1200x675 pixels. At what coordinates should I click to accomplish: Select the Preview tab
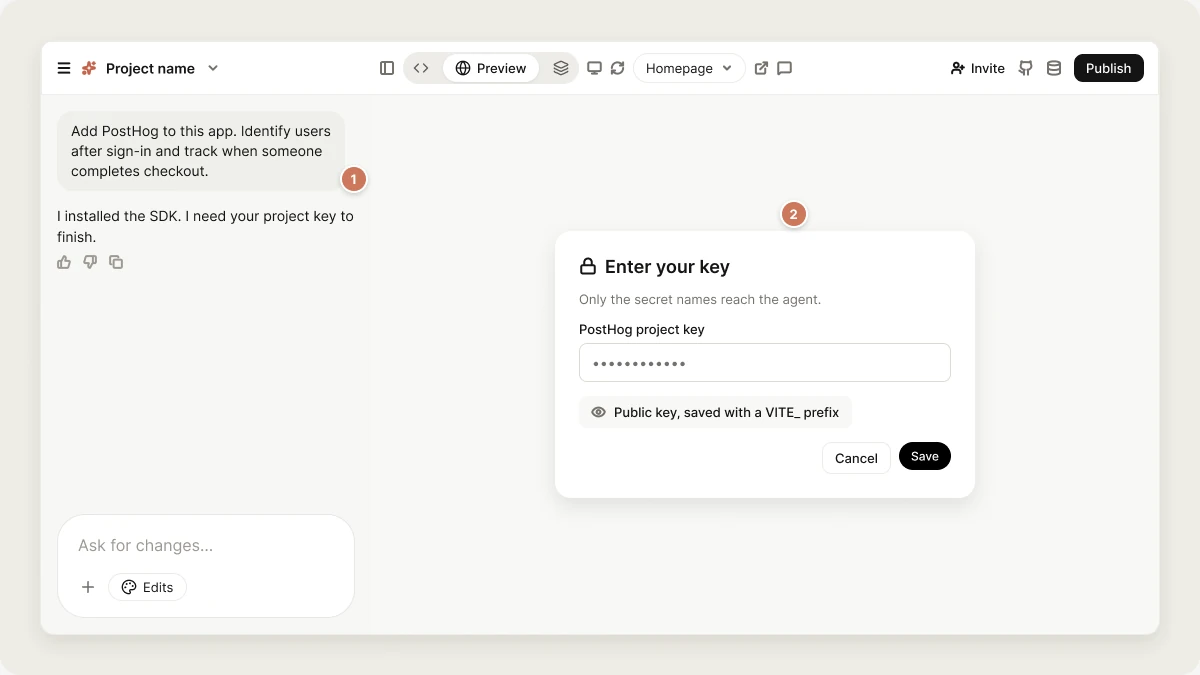tap(491, 68)
